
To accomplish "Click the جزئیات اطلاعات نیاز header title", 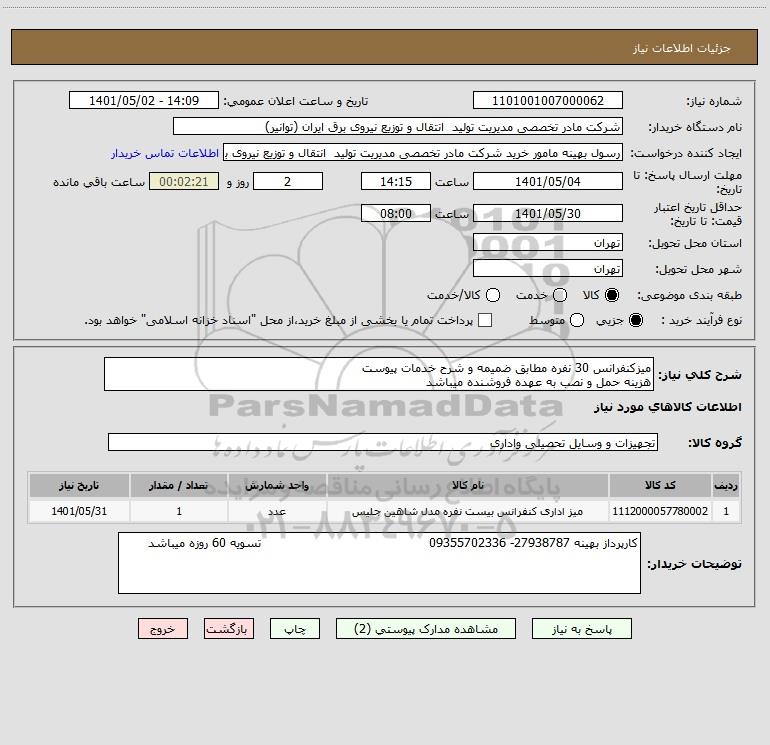I will [682, 48].
